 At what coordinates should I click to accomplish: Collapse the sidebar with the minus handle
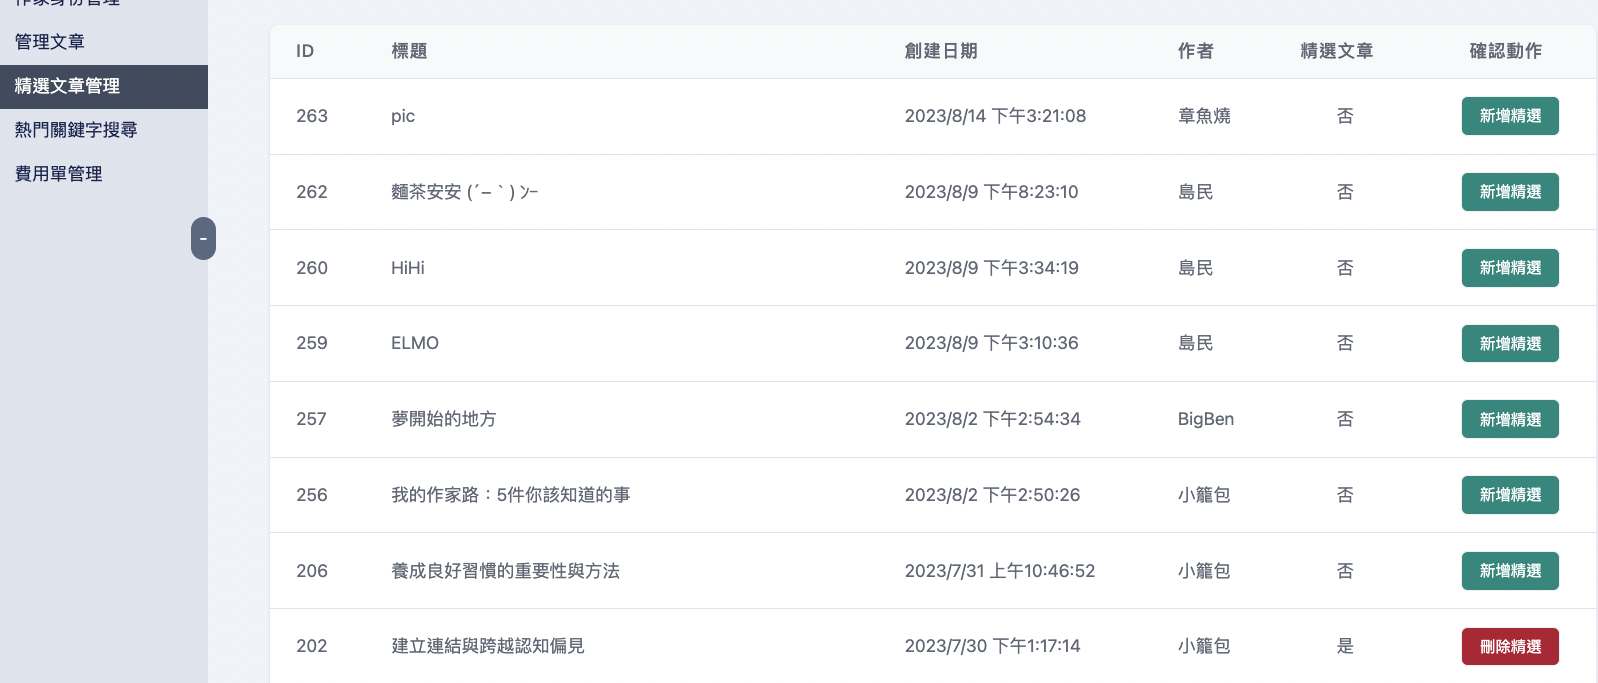point(203,239)
